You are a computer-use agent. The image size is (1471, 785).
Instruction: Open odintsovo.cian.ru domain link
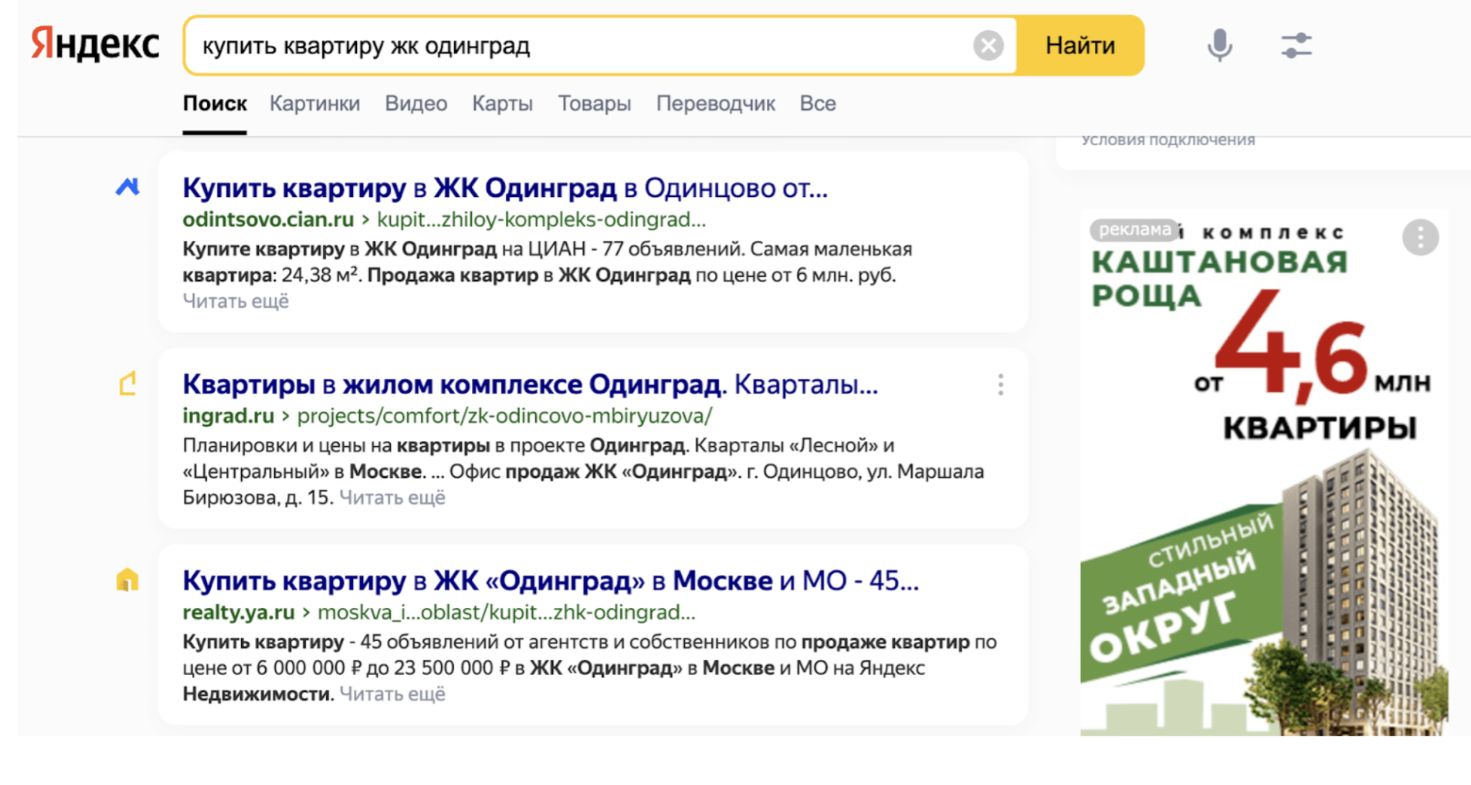(268, 220)
